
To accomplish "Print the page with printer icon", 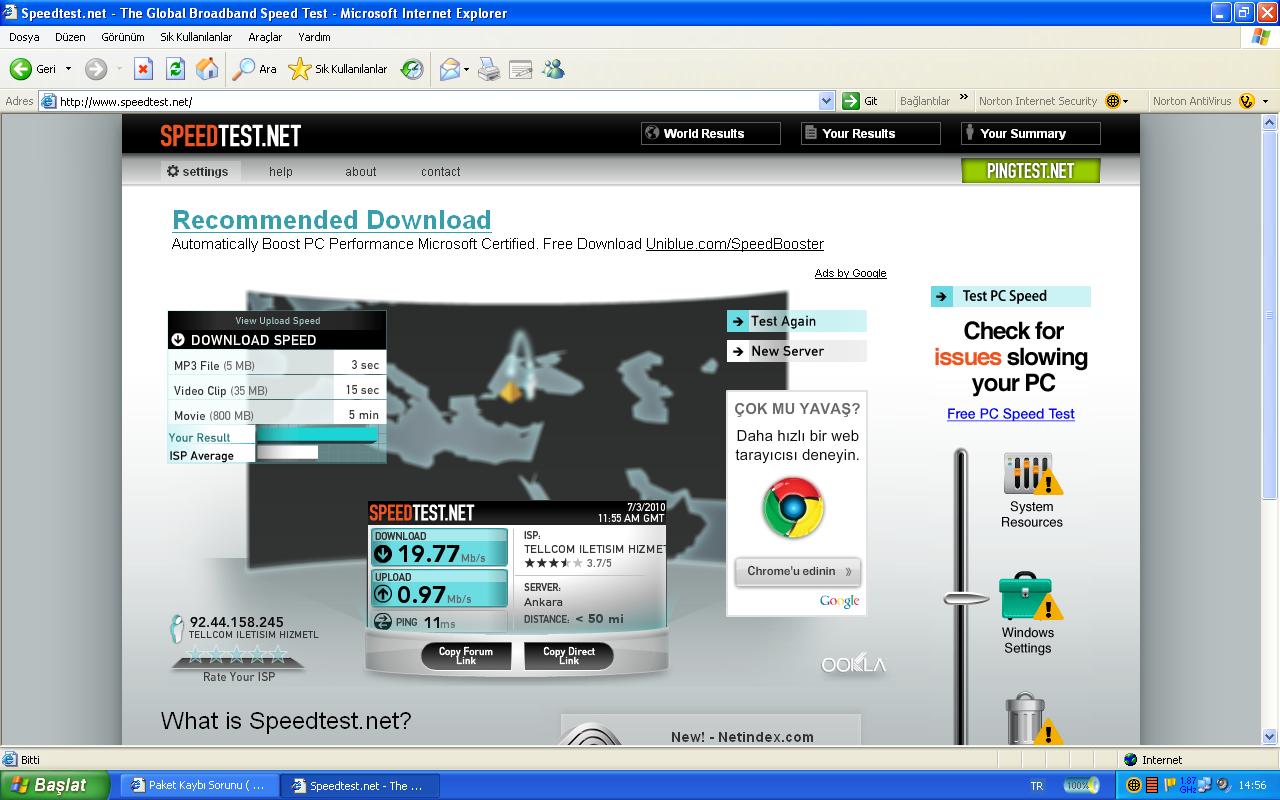I will (x=489, y=69).
